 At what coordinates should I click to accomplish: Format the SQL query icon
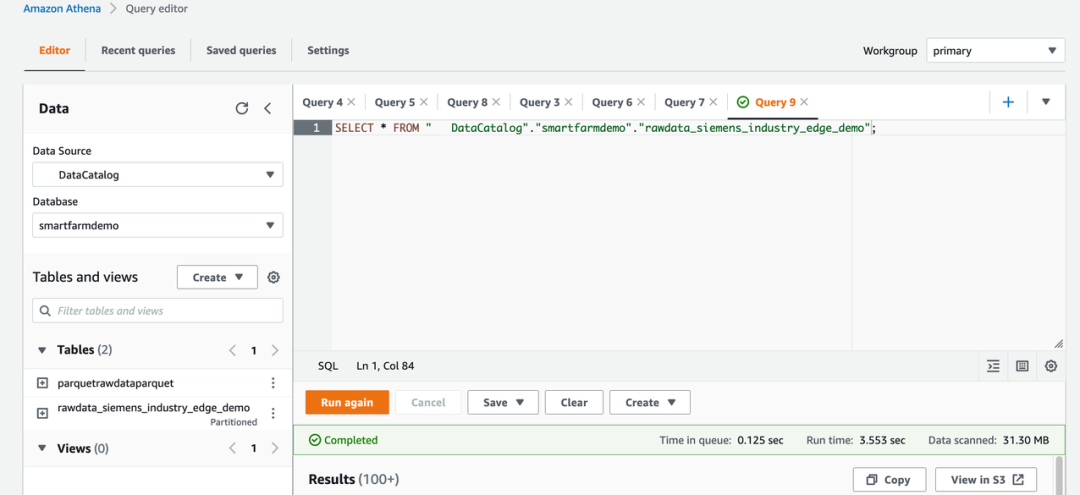pos(993,366)
